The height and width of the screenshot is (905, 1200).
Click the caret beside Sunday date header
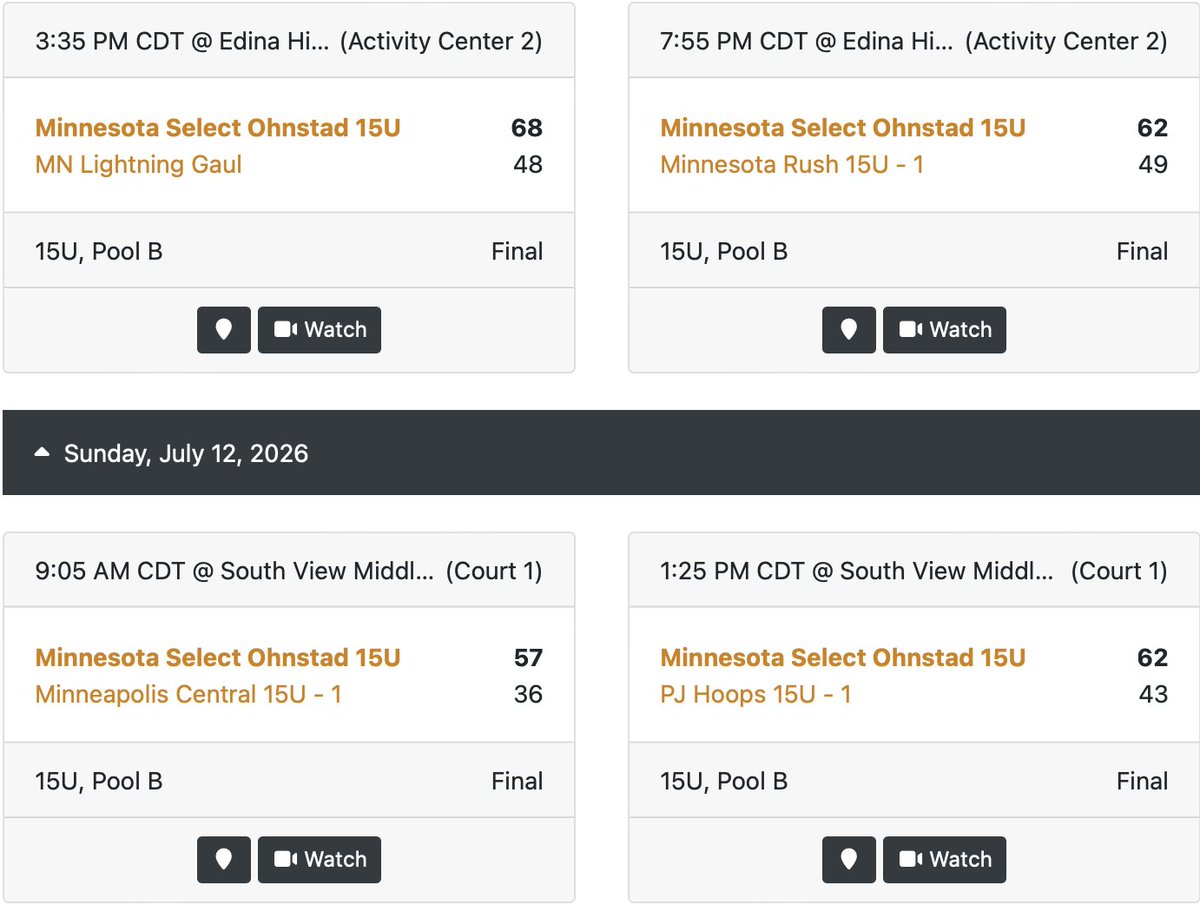(42, 454)
